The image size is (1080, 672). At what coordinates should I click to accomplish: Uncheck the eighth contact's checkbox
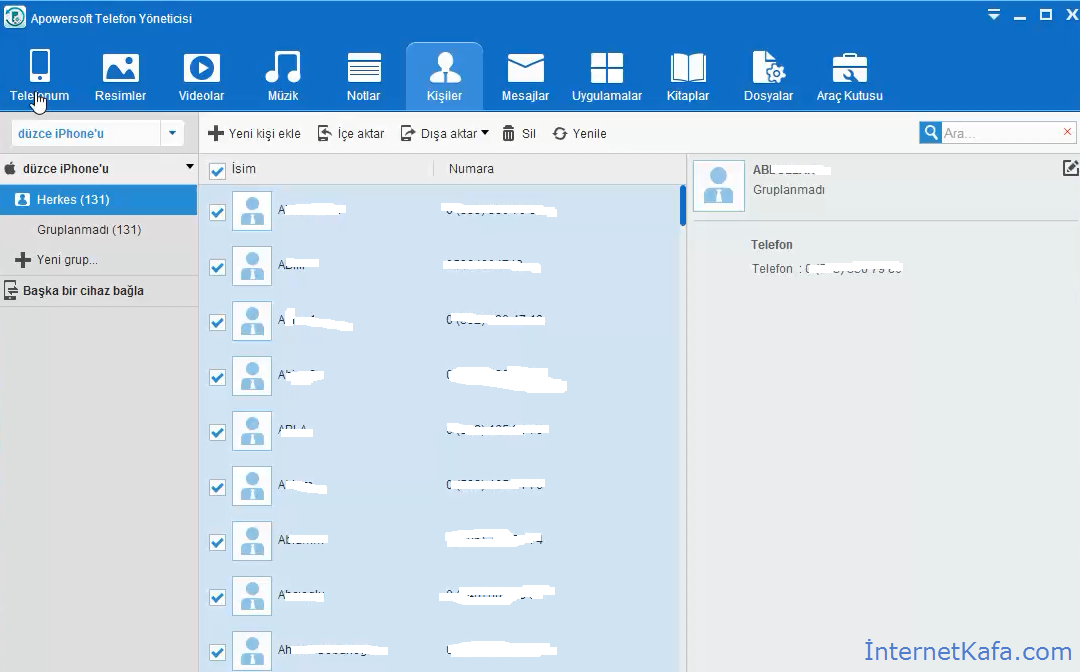point(217,598)
